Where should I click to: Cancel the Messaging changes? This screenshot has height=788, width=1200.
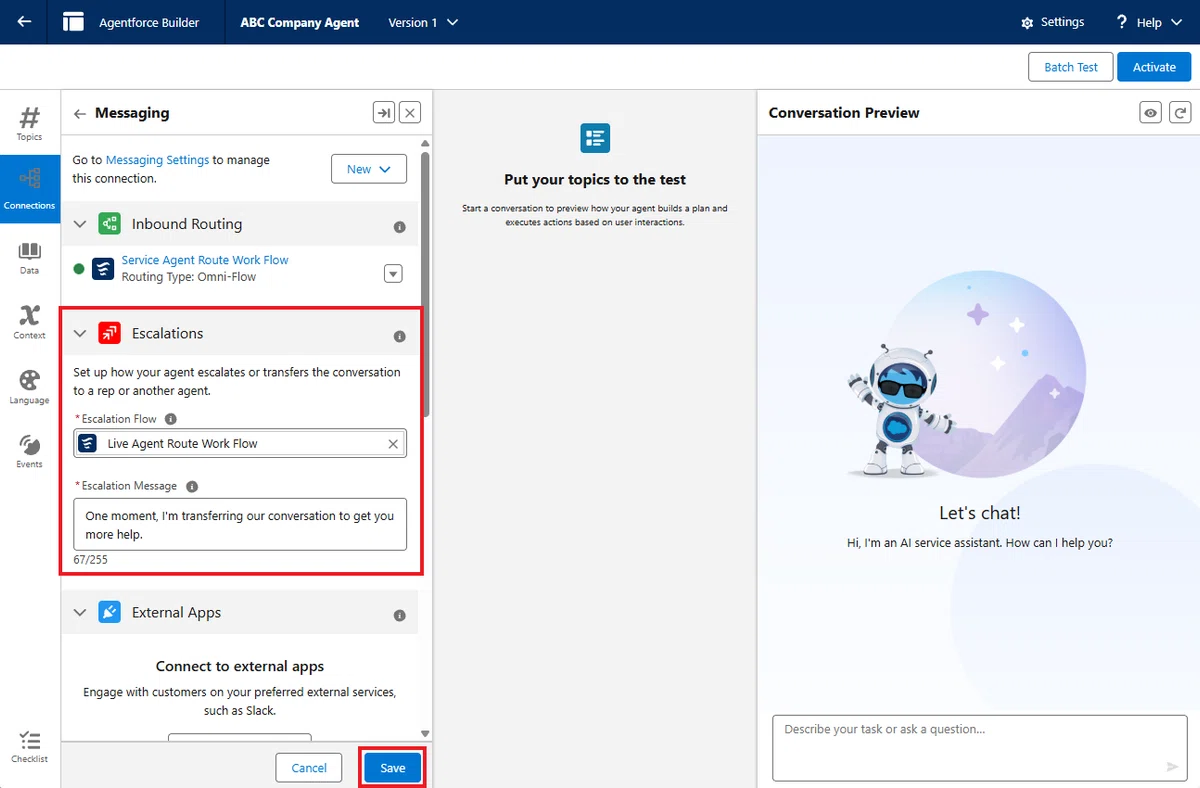pos(309,768)
